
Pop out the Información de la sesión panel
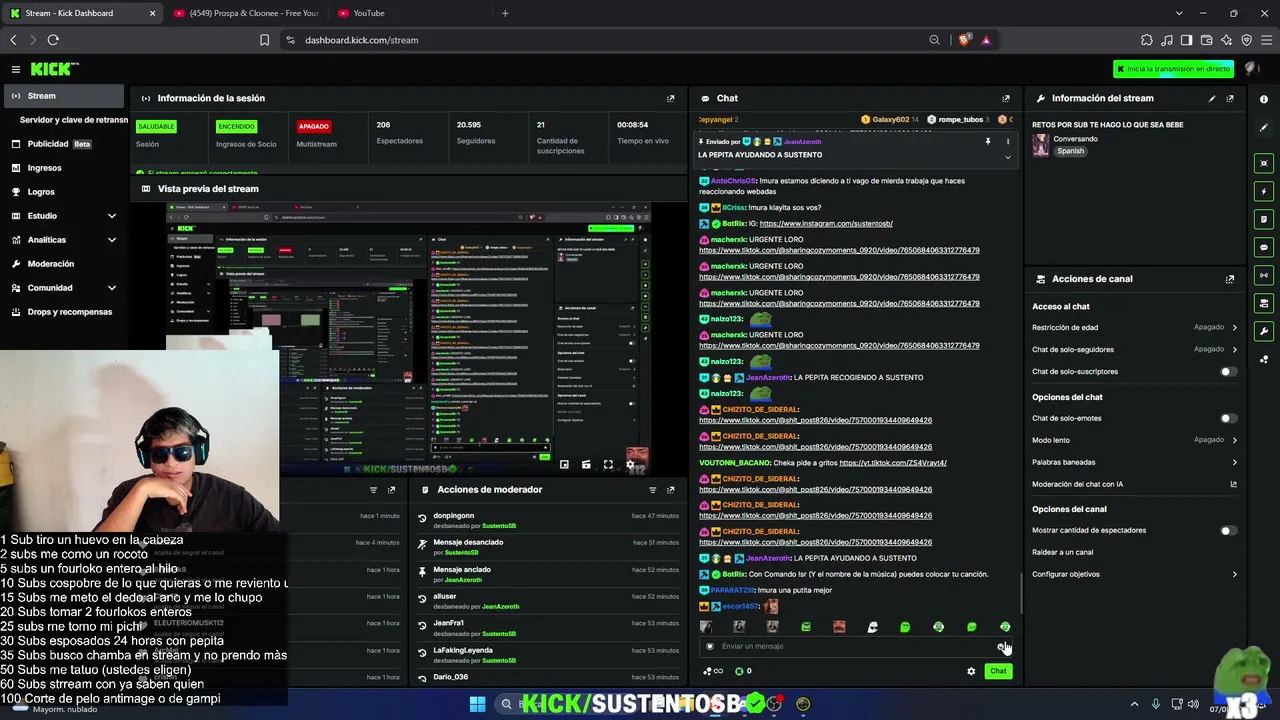coord(670,98)
